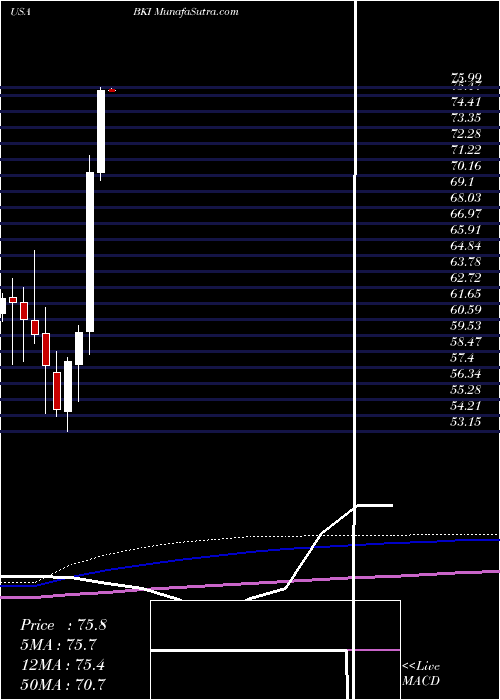Click the Live MACD label
The image size is (500, 700).
pos(421,673)
